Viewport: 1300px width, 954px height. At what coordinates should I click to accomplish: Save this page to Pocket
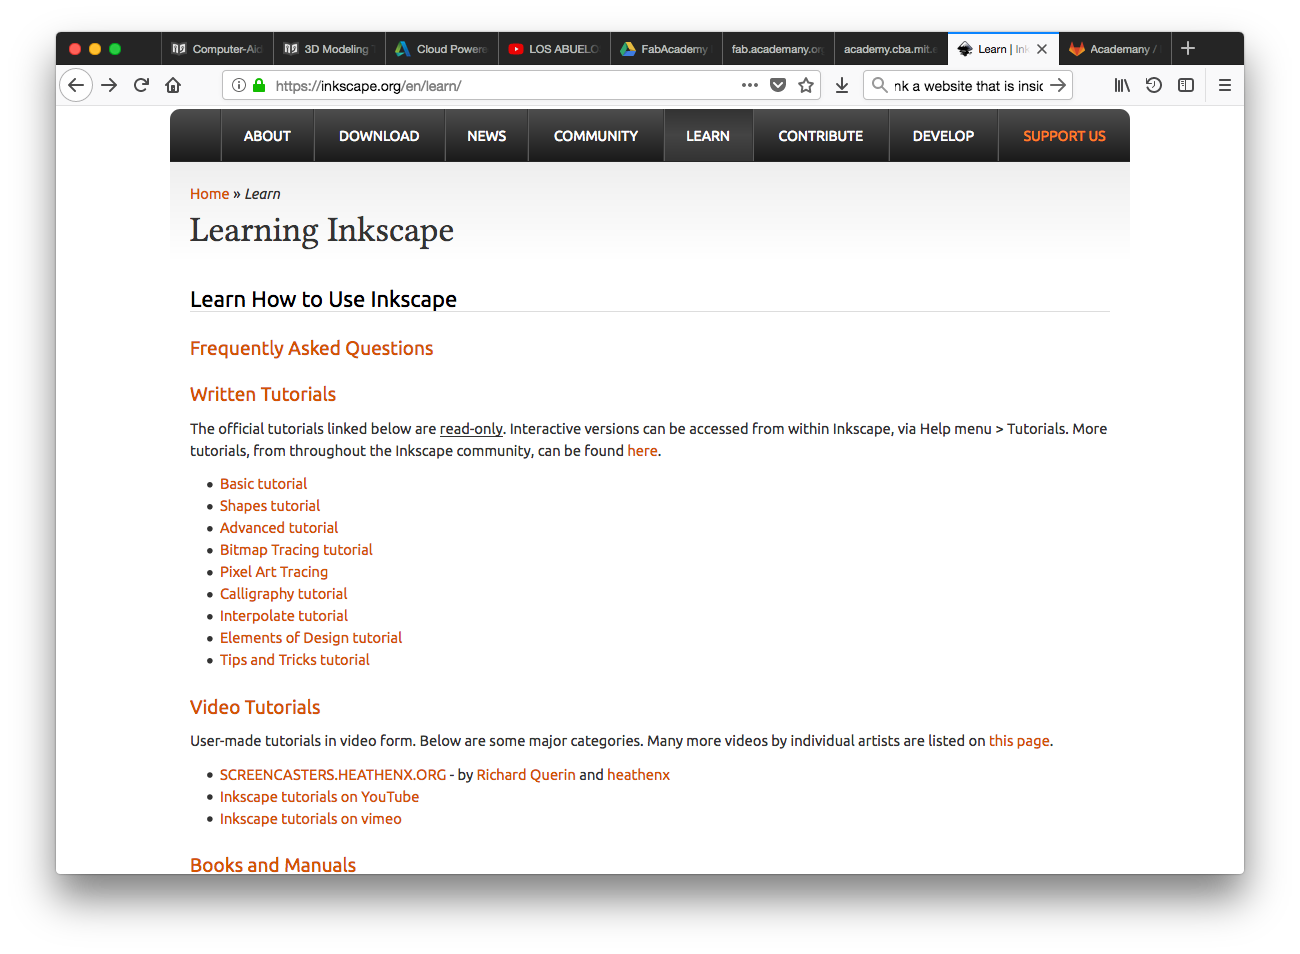click(x=778, y=86)
